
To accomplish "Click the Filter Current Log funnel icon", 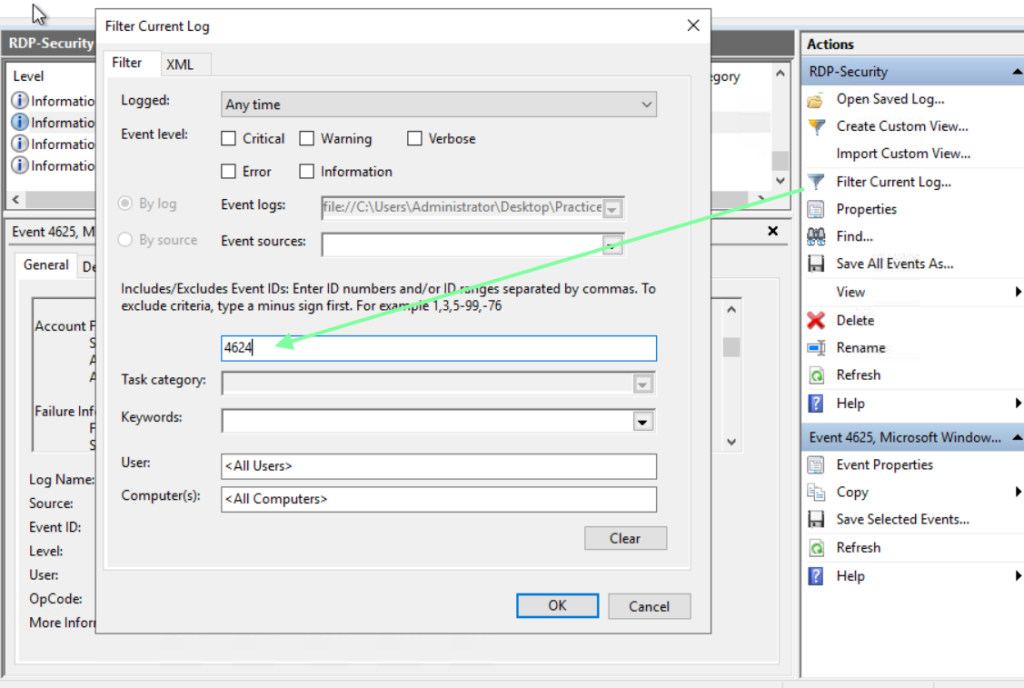I will tap(816, 182).
